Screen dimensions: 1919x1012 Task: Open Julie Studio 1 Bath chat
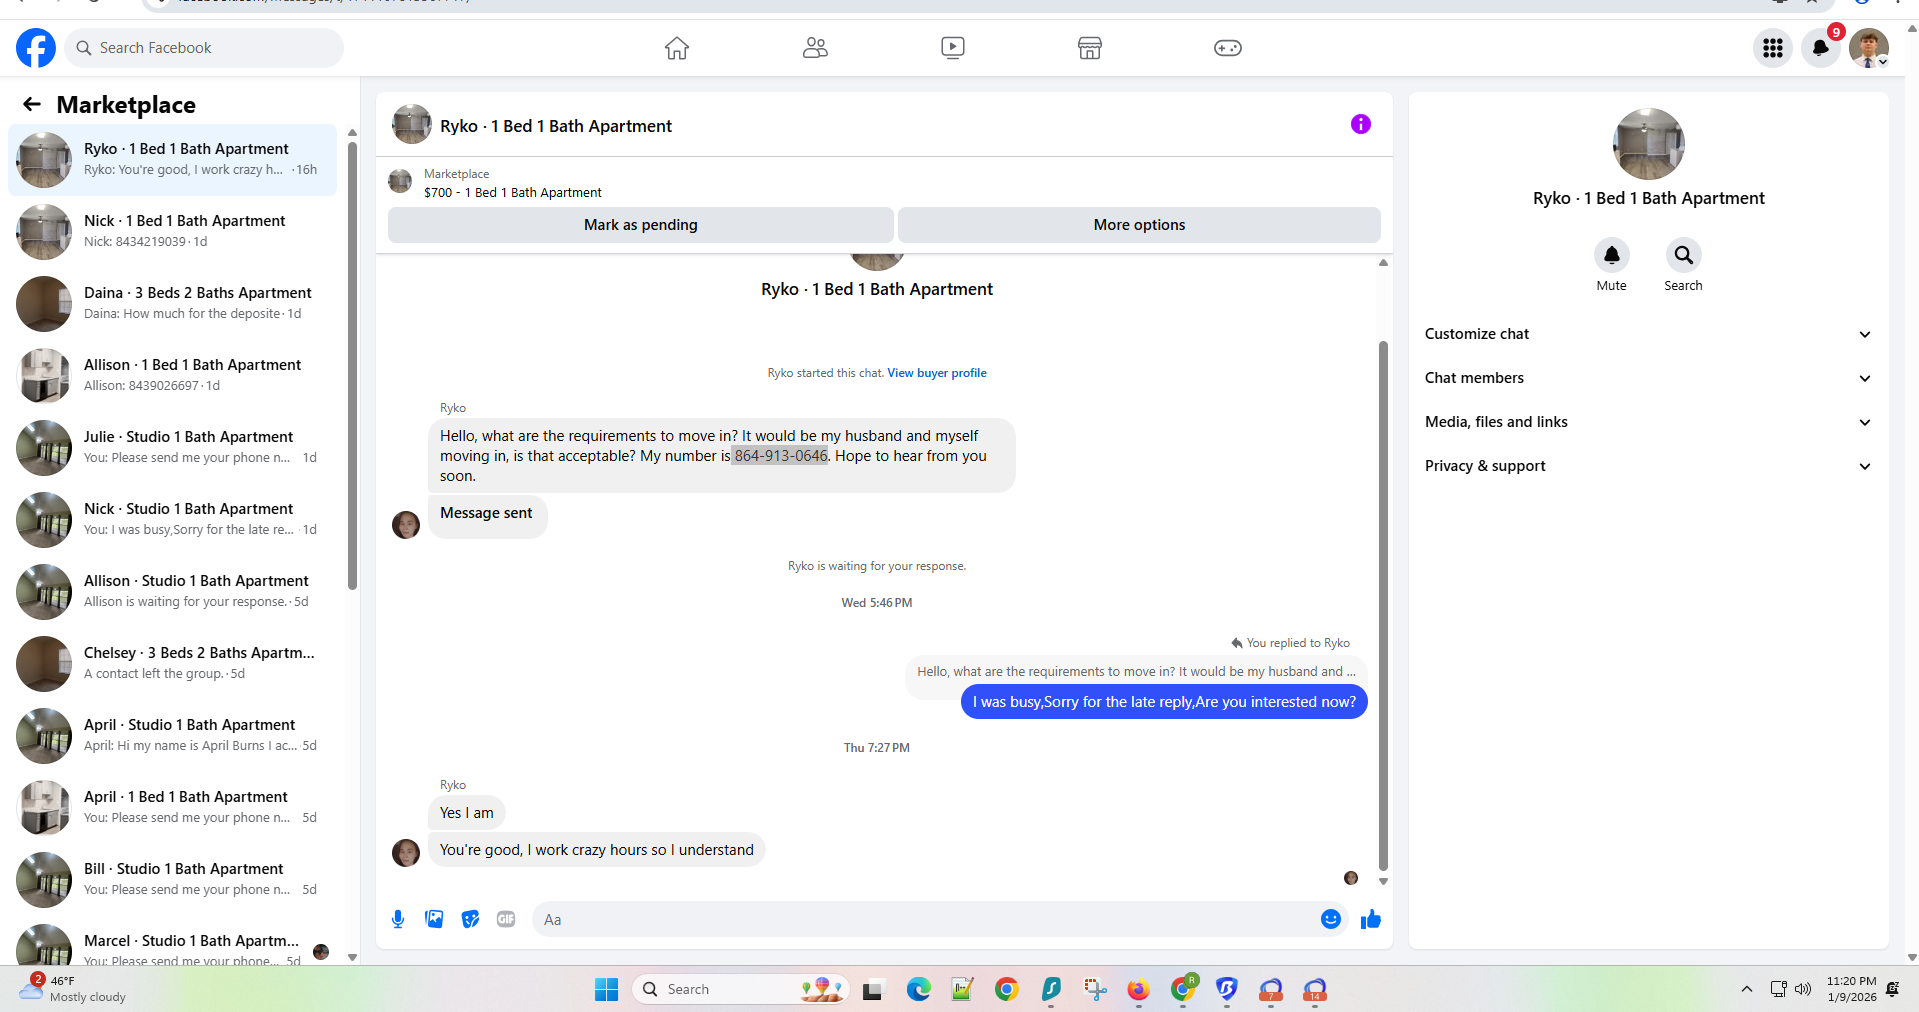pos(172,447)
